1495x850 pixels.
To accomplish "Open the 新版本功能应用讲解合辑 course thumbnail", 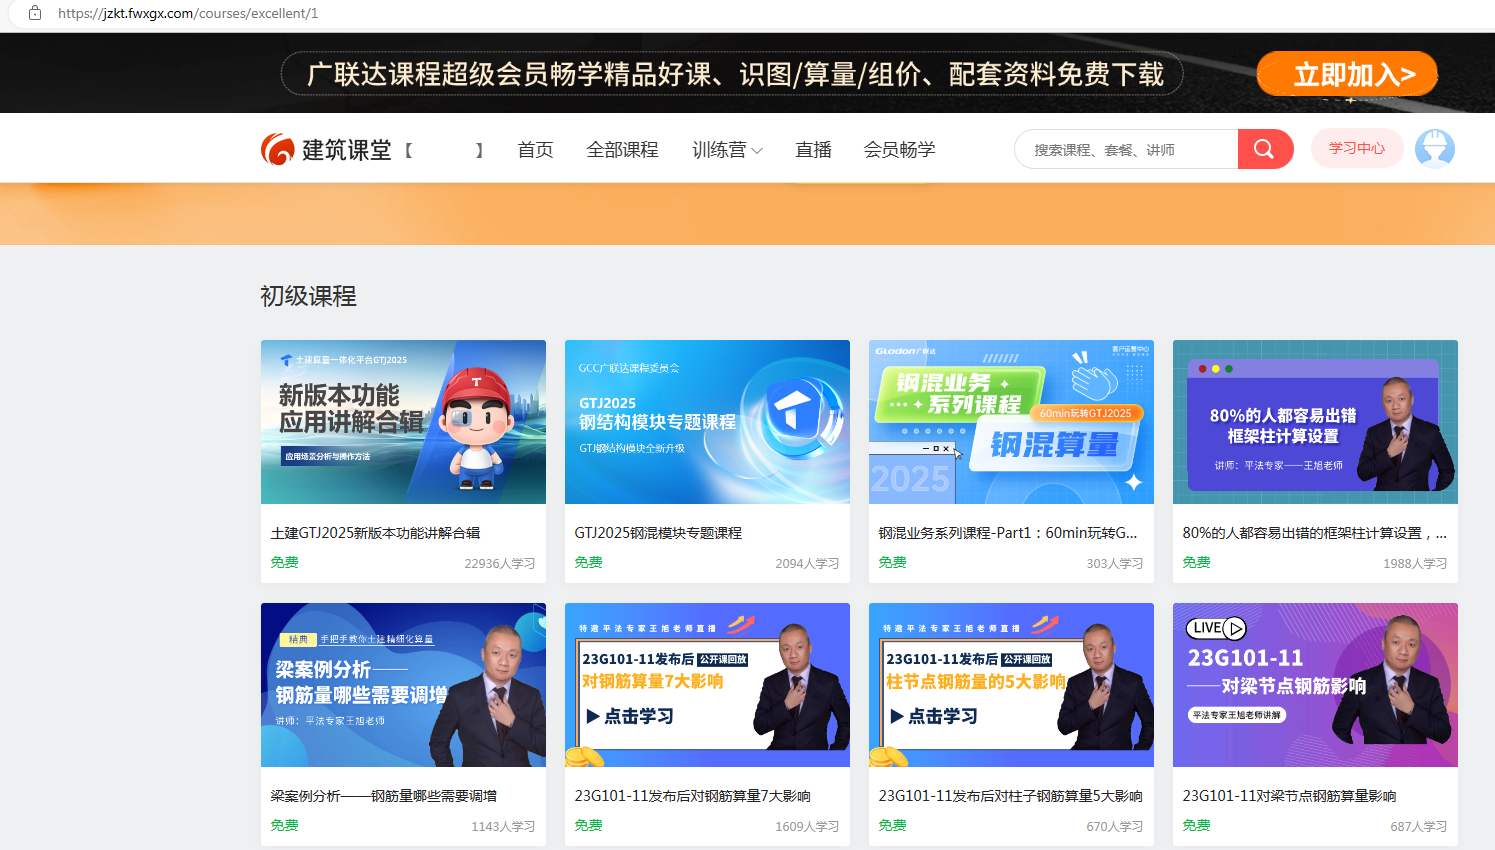I will pyautogui.click(x=403, y=422).
